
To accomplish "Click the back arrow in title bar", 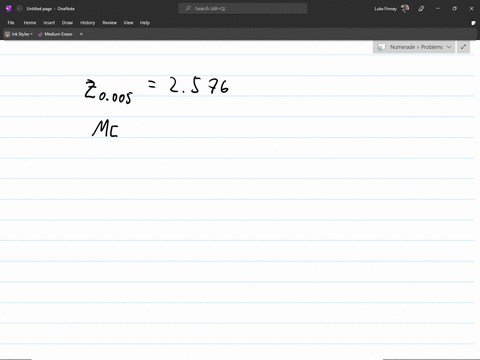I will 19,9.
